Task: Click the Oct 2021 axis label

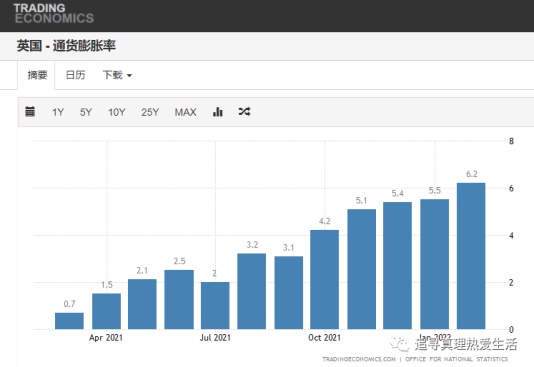Action: click(324, 338)
